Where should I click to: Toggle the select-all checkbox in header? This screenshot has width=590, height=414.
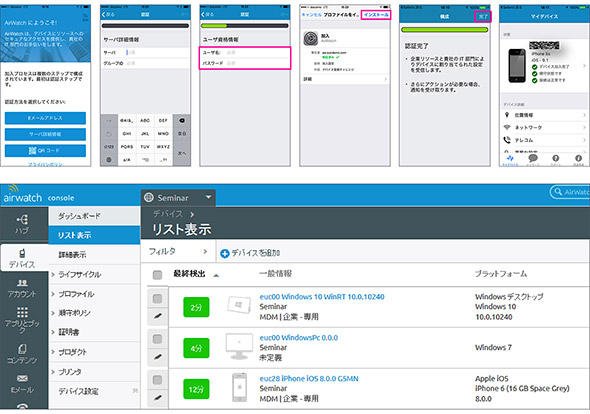click(x=157, y=275)
